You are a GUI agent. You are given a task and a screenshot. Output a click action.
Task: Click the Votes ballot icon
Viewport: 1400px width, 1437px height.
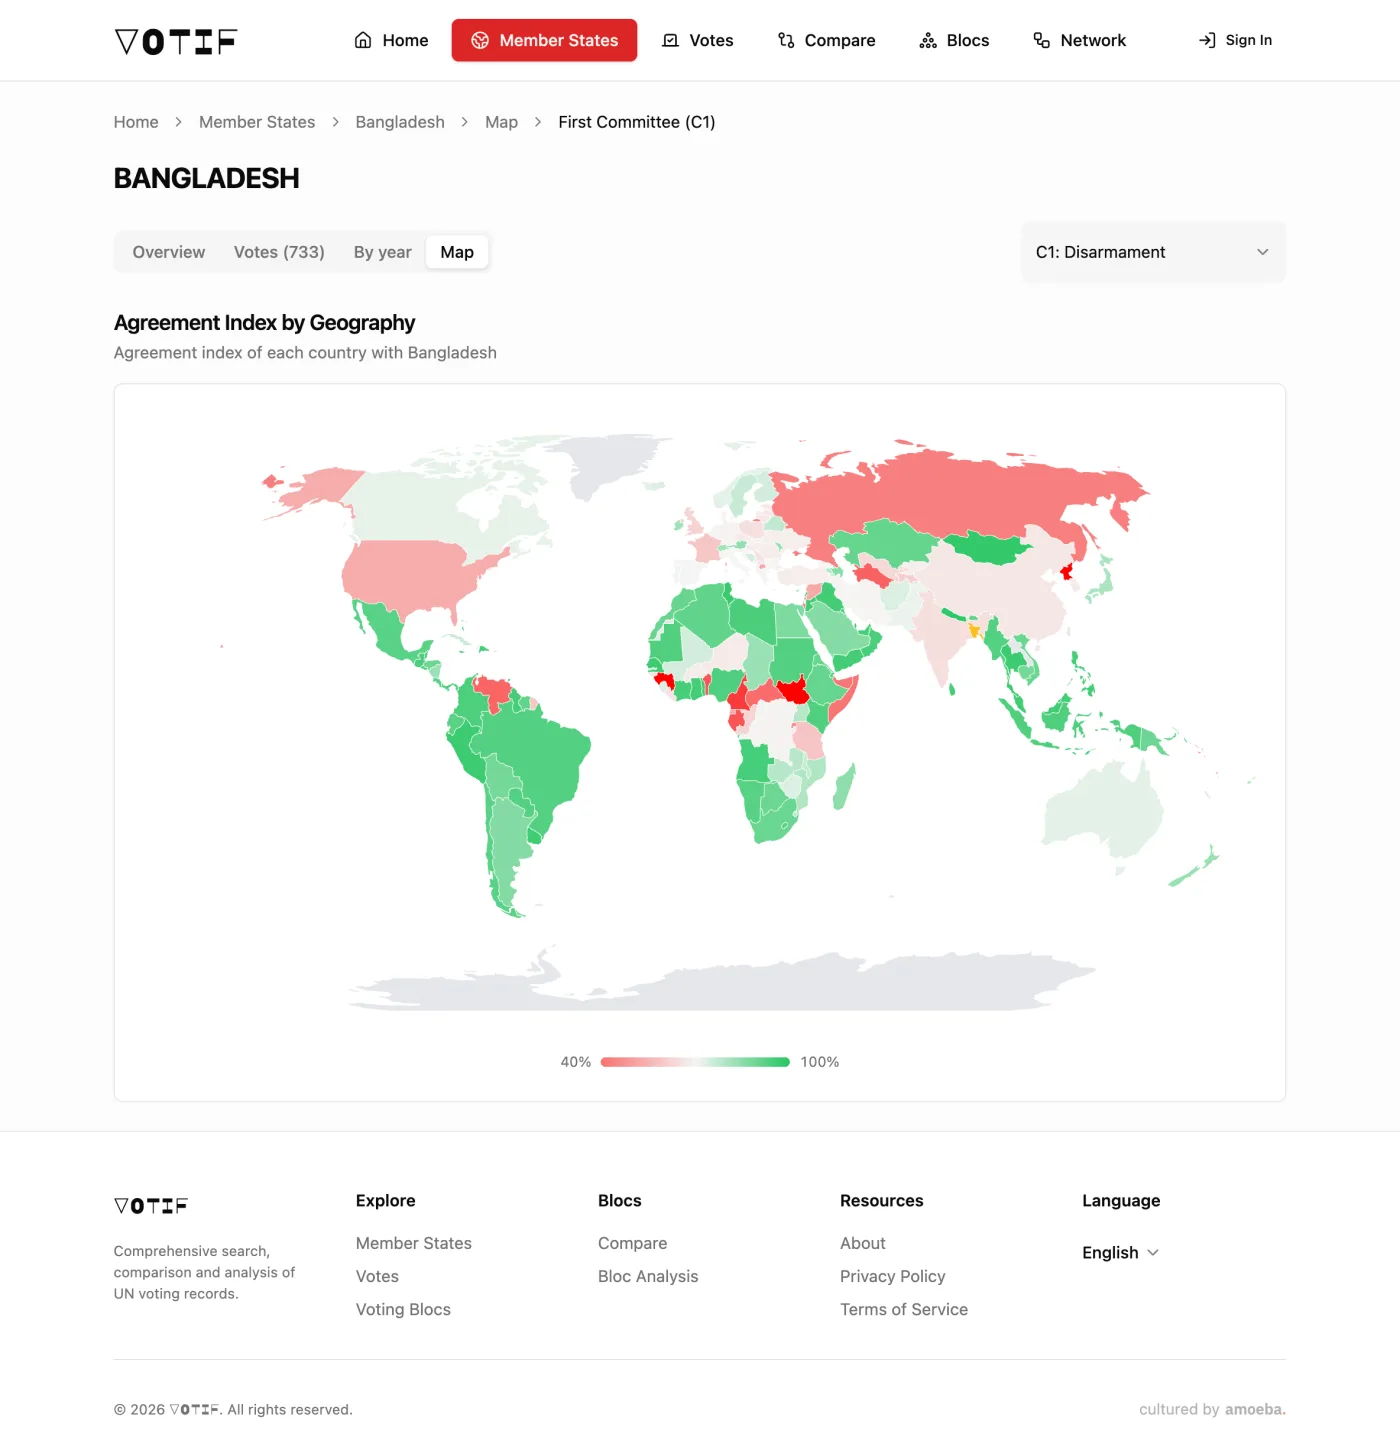pos(670,40)
